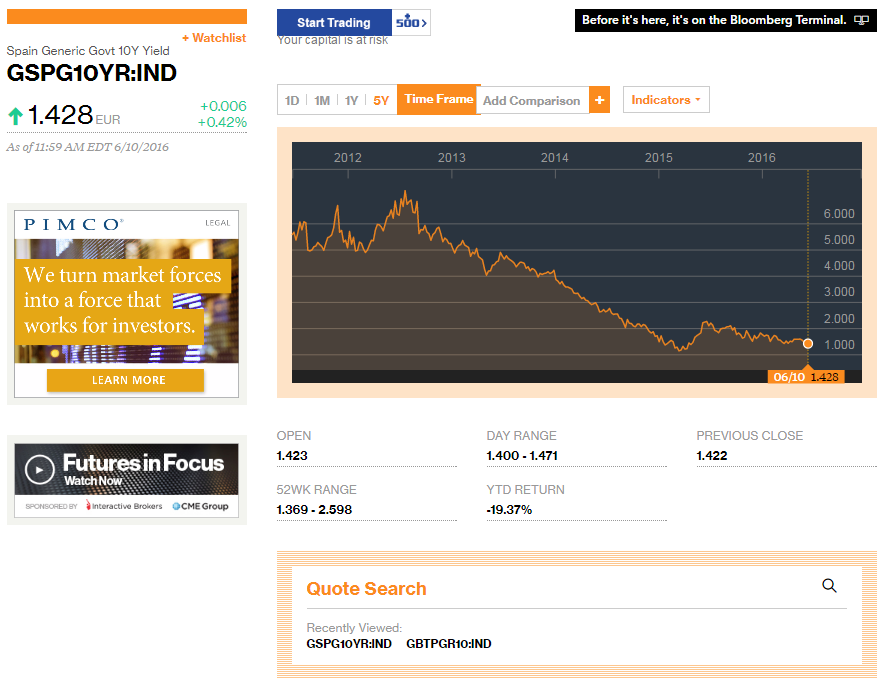Click the 2015 label on chart axis
The image size is (883, 686).
click(658, 158)
